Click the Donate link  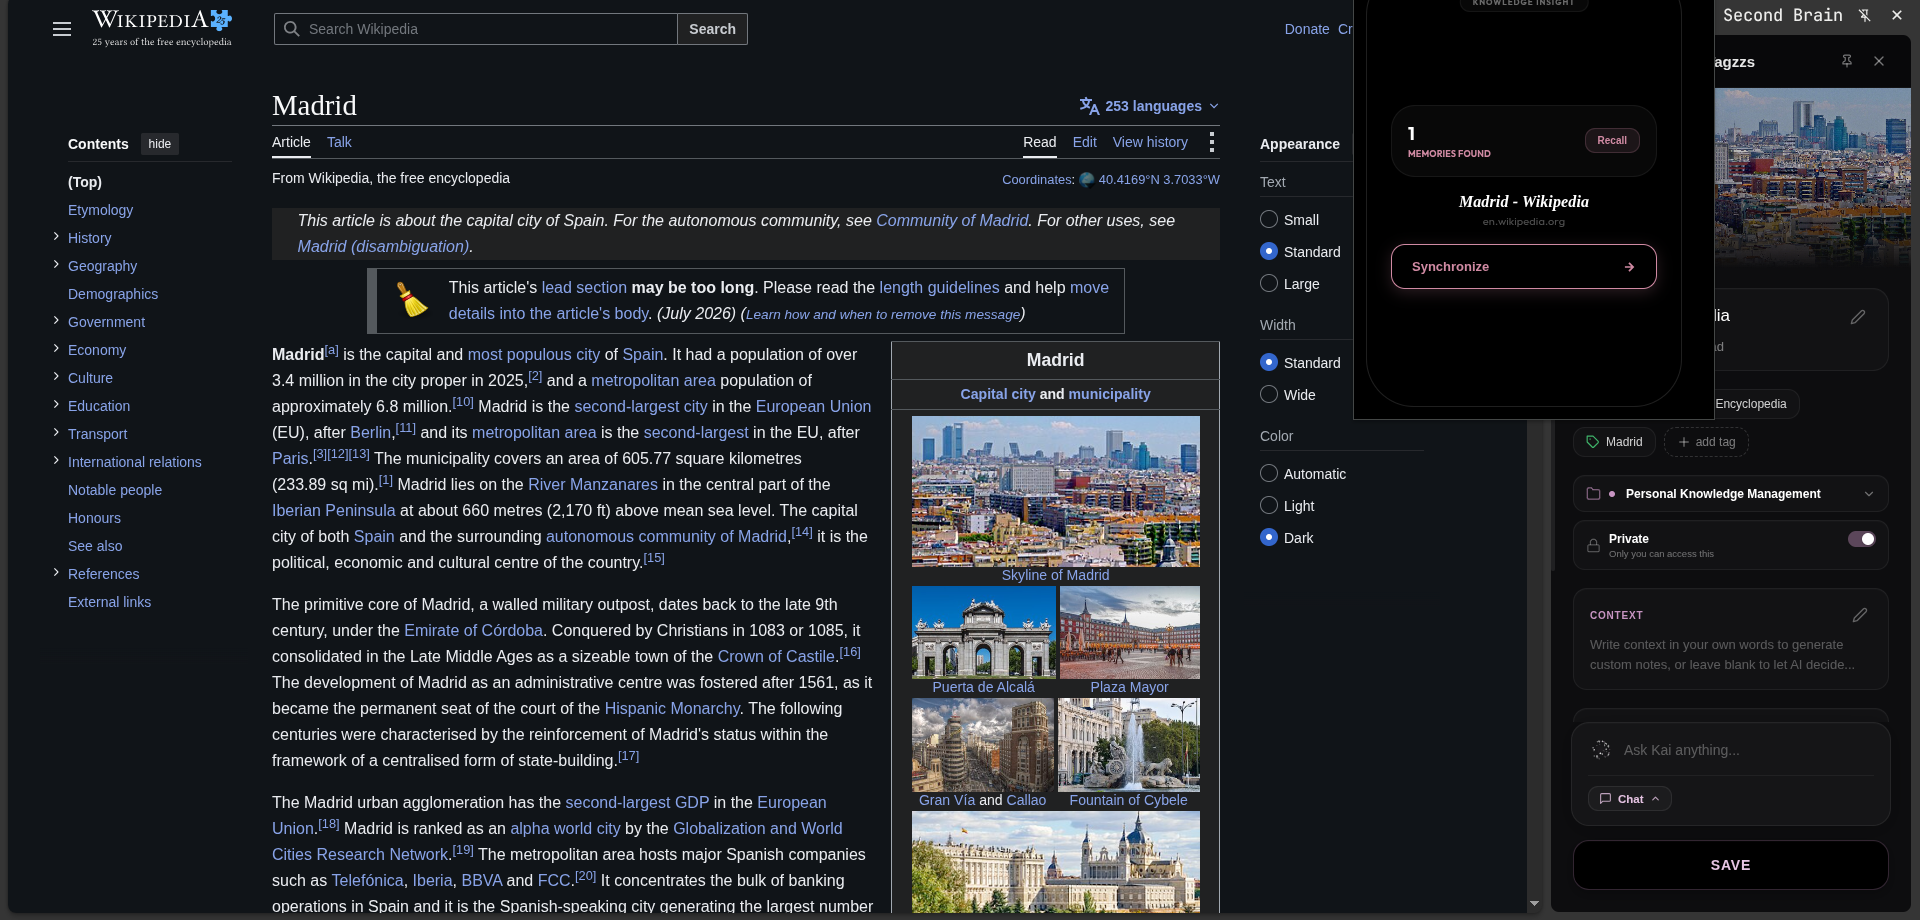coord(1307,29)
